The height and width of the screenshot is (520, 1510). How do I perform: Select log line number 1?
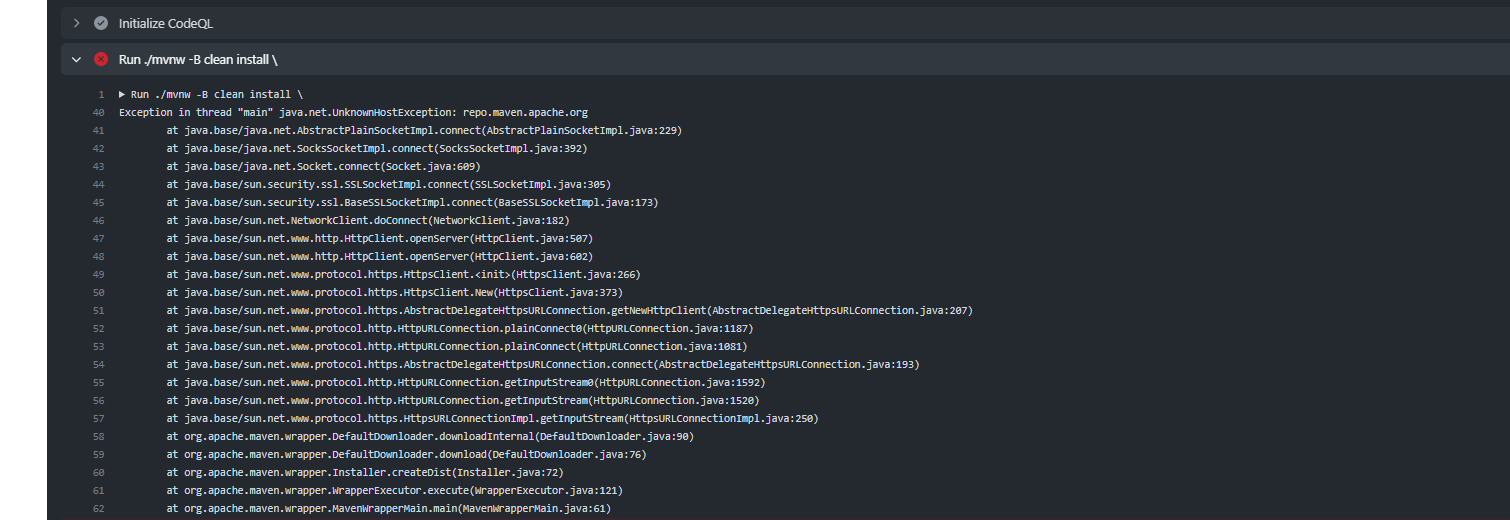pyautogui.click(x=100, y=94)
